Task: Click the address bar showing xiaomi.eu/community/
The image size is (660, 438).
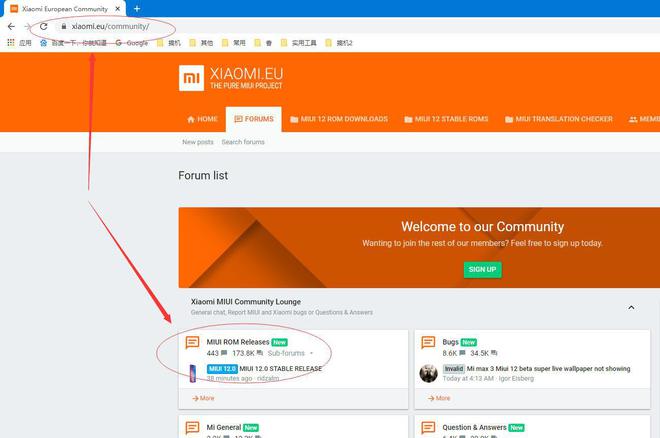Action: click(x=110, y=26)
